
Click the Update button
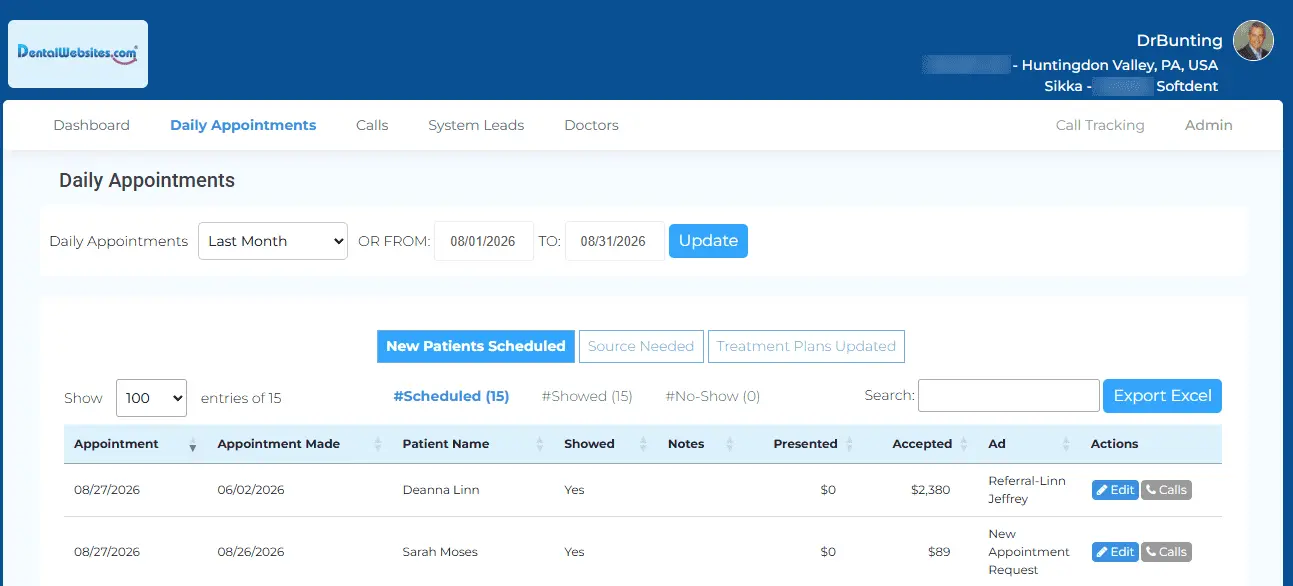(x=708, y=241)
